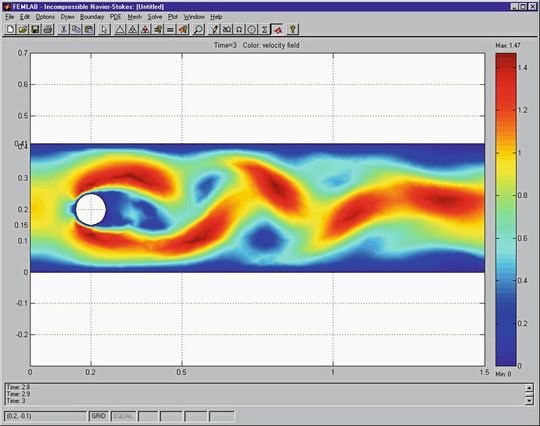Click the white cylinder in the flow plot
Screen dimensions: 540x426
pos(91,209)
